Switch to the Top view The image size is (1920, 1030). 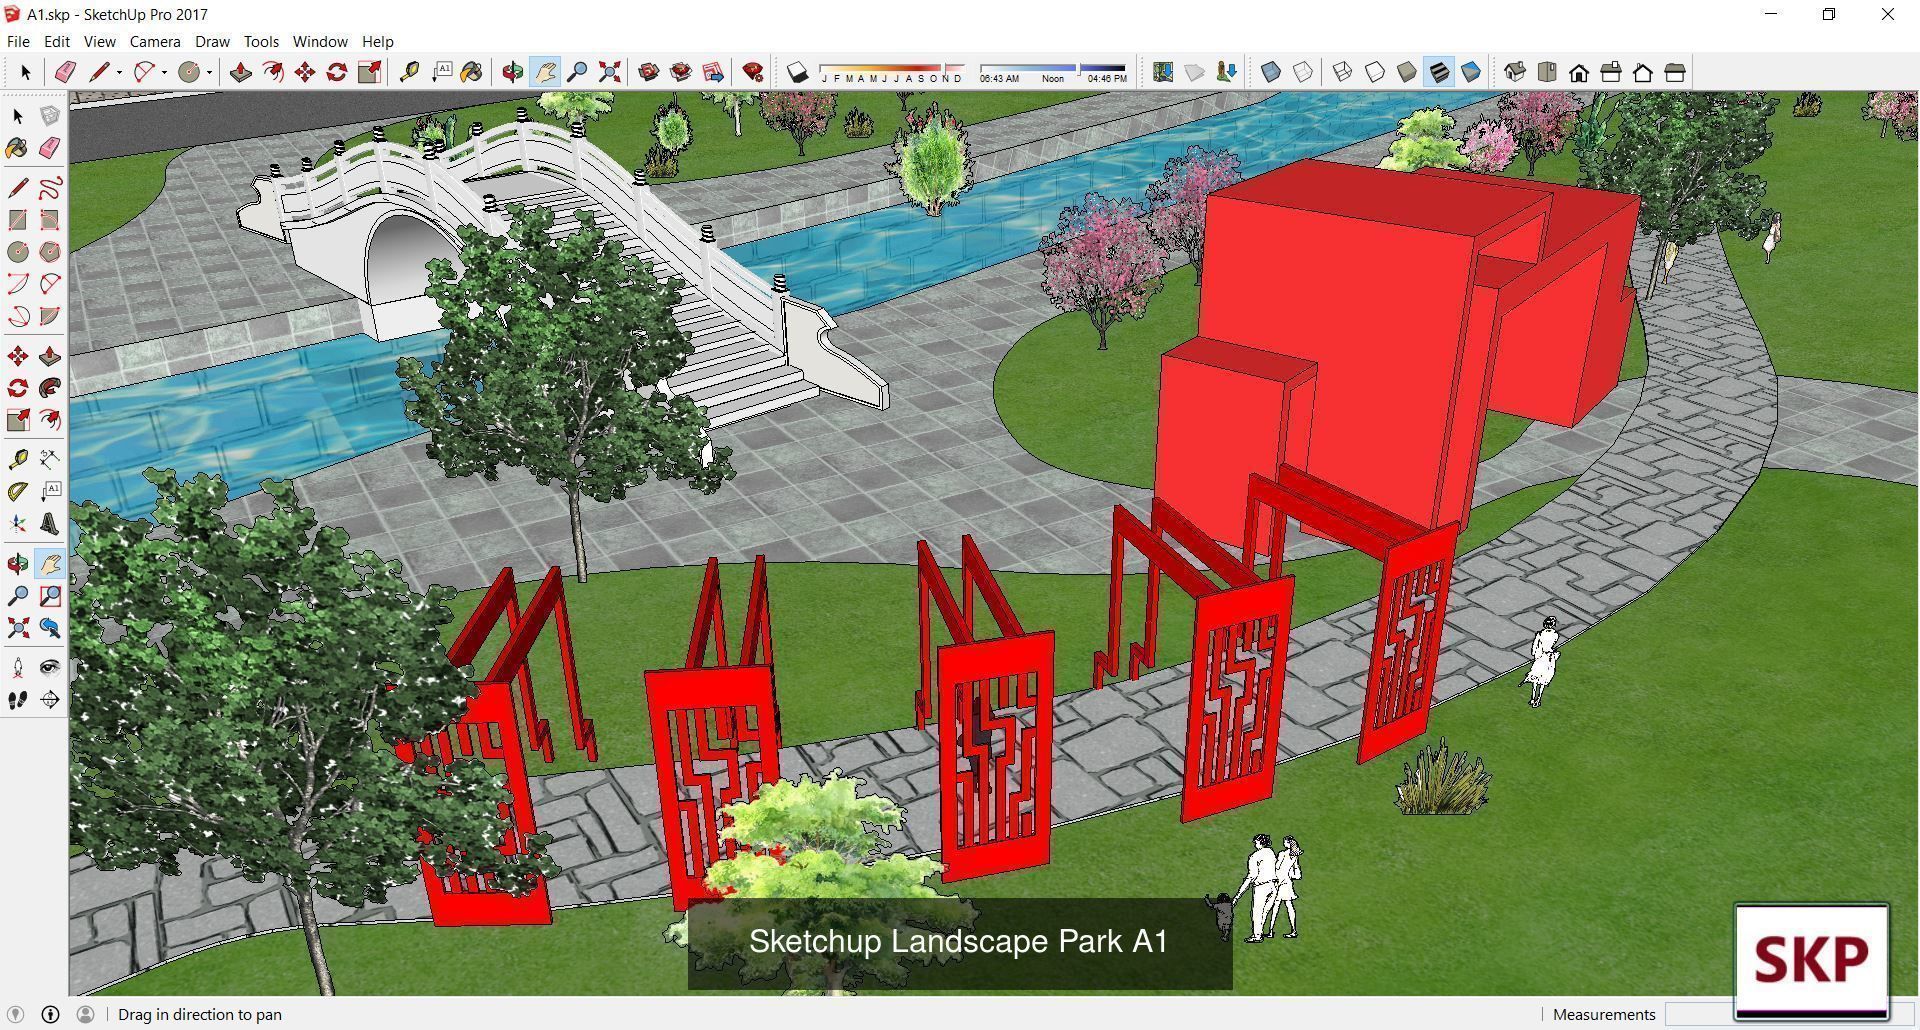[1547, 72]
